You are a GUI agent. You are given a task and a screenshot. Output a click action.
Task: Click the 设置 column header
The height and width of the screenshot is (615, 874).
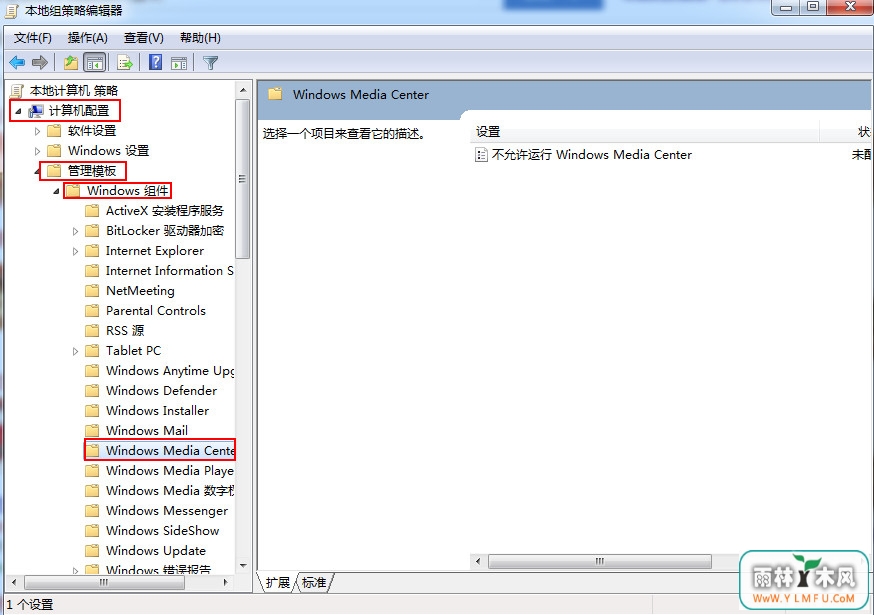[x=645, y=132]
